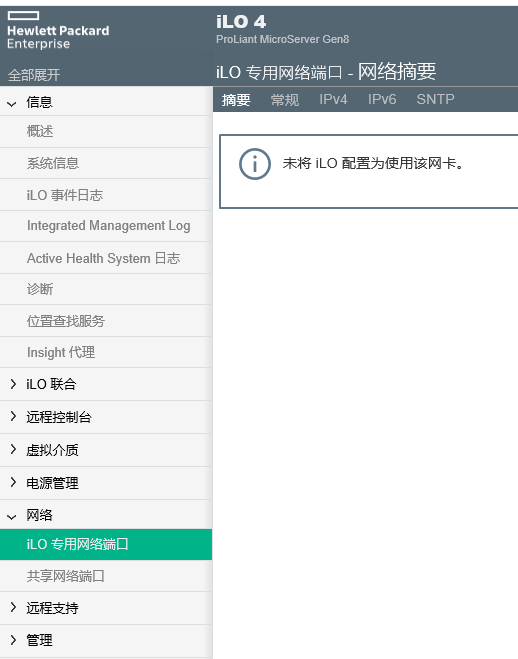Expand the 管理 section
This screenshot has width=518, height=659.
tap(13, 640)
